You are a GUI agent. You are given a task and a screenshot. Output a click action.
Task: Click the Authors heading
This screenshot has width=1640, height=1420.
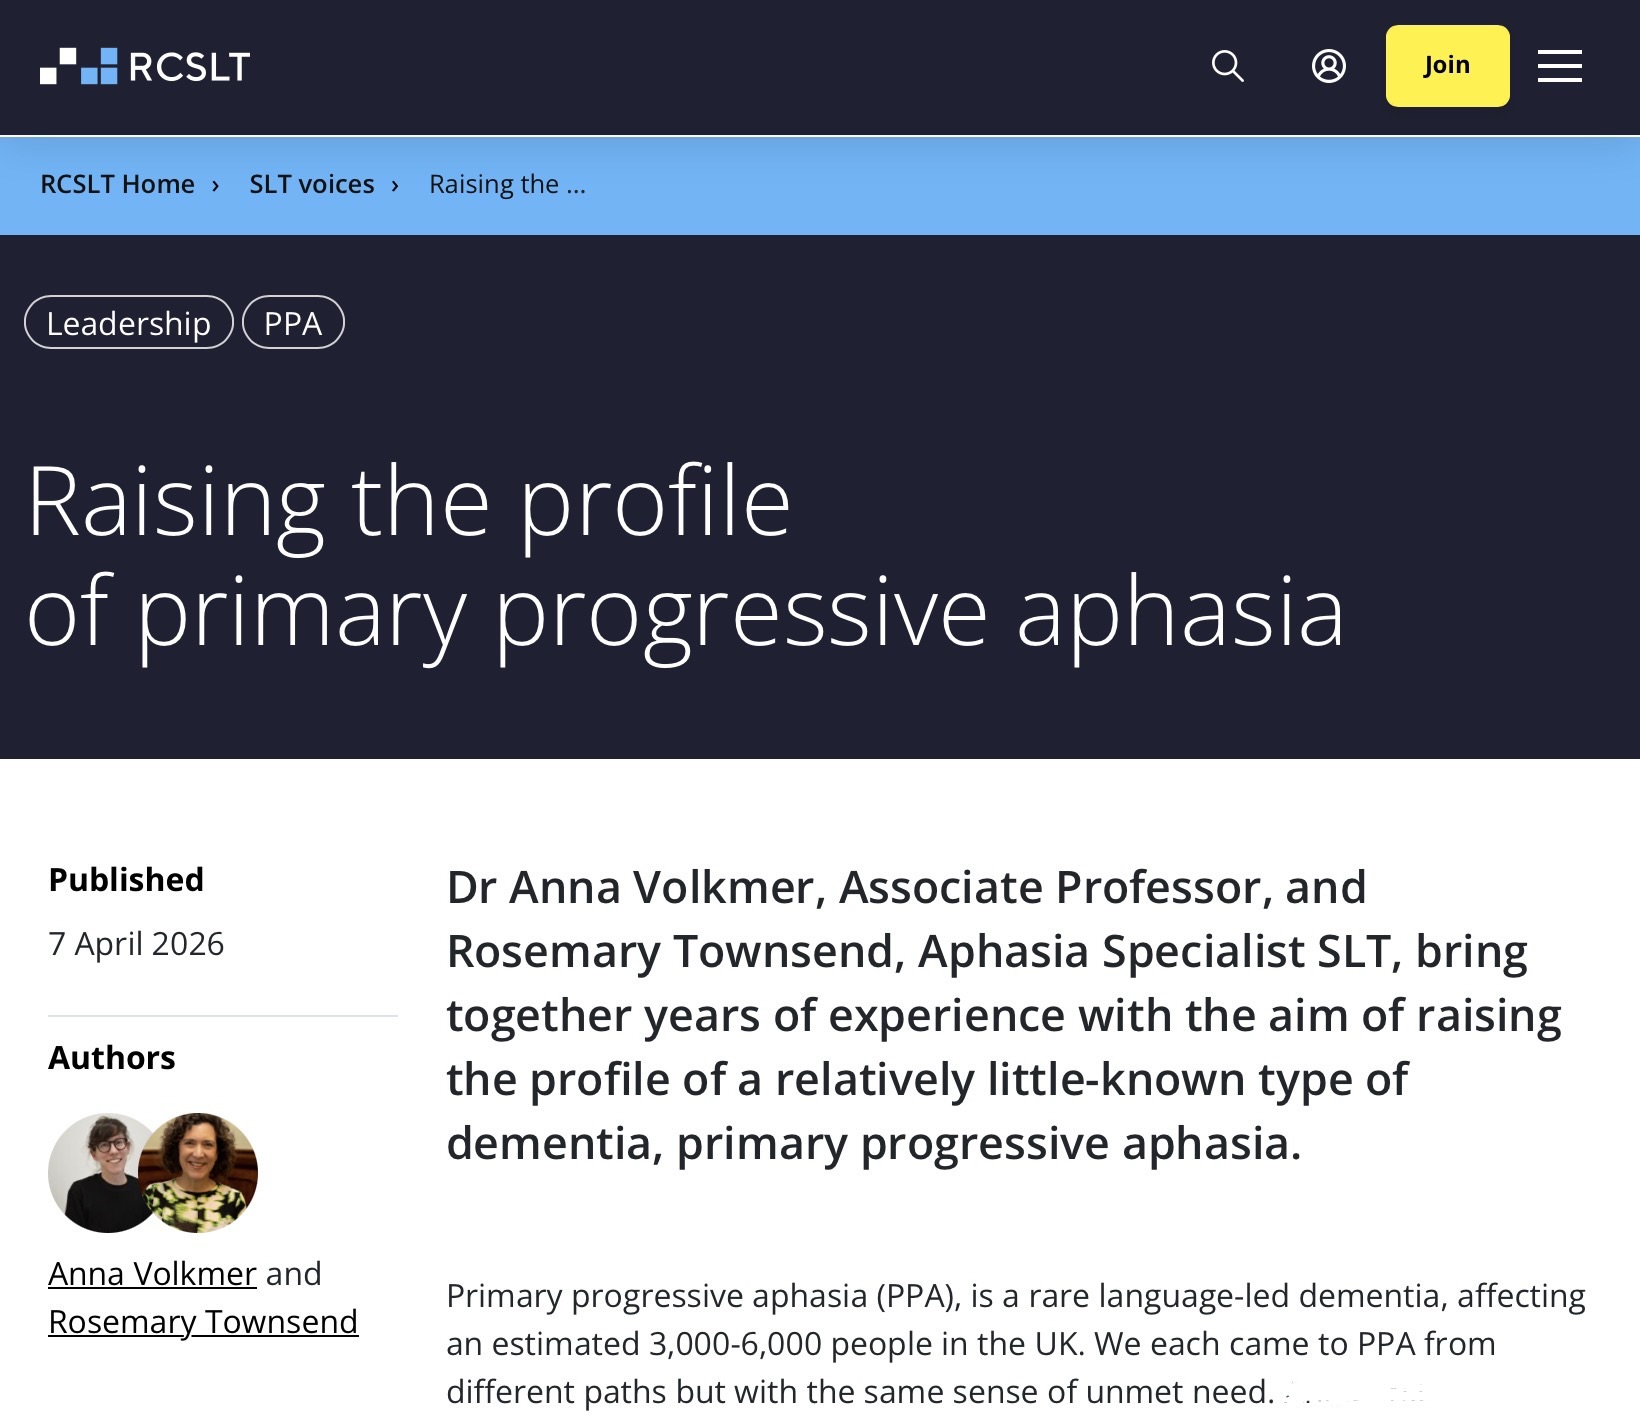coord(112,1058)
